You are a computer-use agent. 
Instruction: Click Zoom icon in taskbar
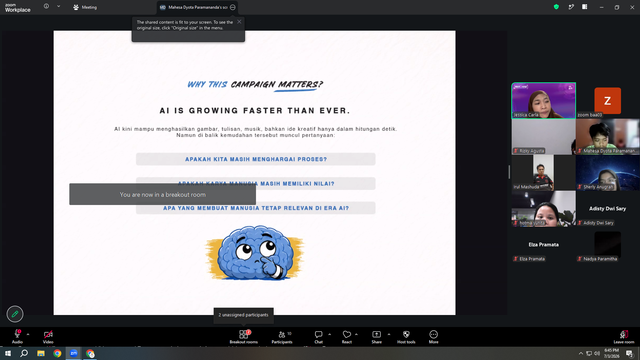pos(73,353)
